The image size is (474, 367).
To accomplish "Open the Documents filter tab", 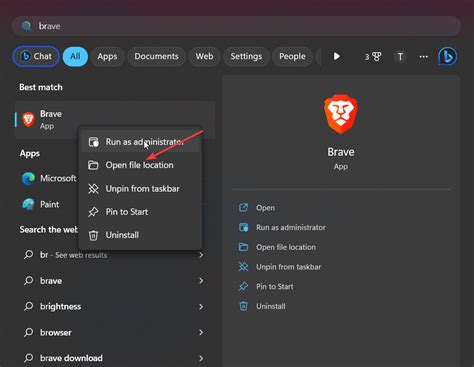I will (x=156, y=56).
